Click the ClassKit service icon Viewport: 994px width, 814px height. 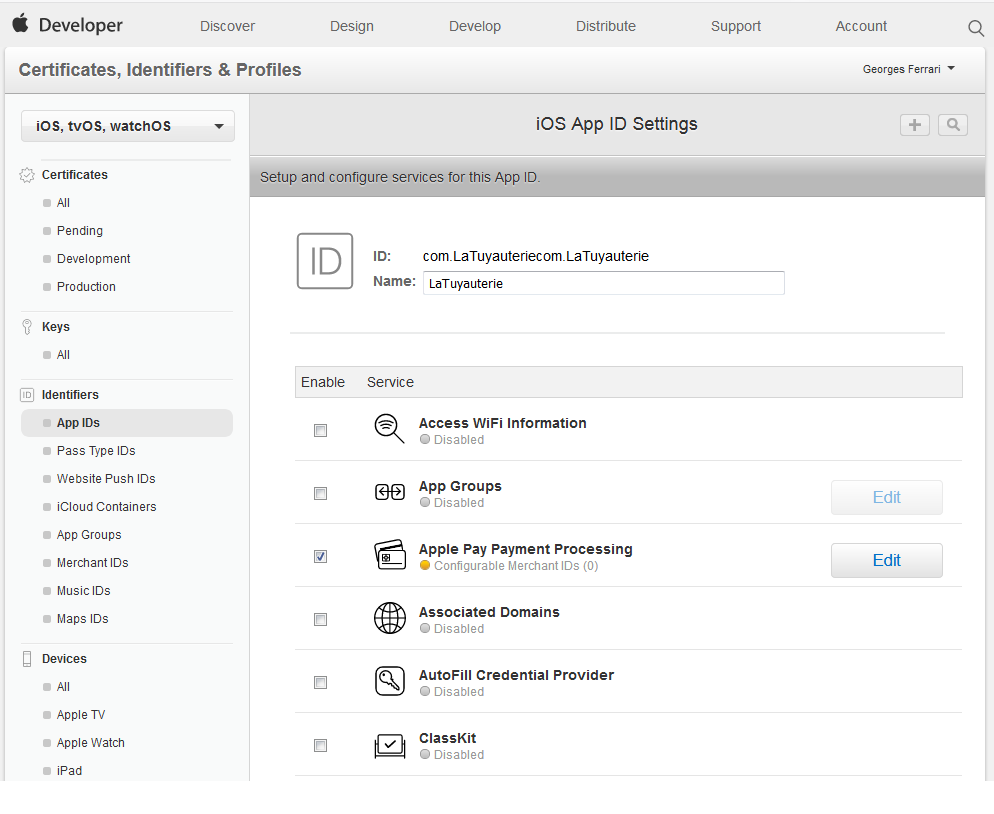coord(389,745)
